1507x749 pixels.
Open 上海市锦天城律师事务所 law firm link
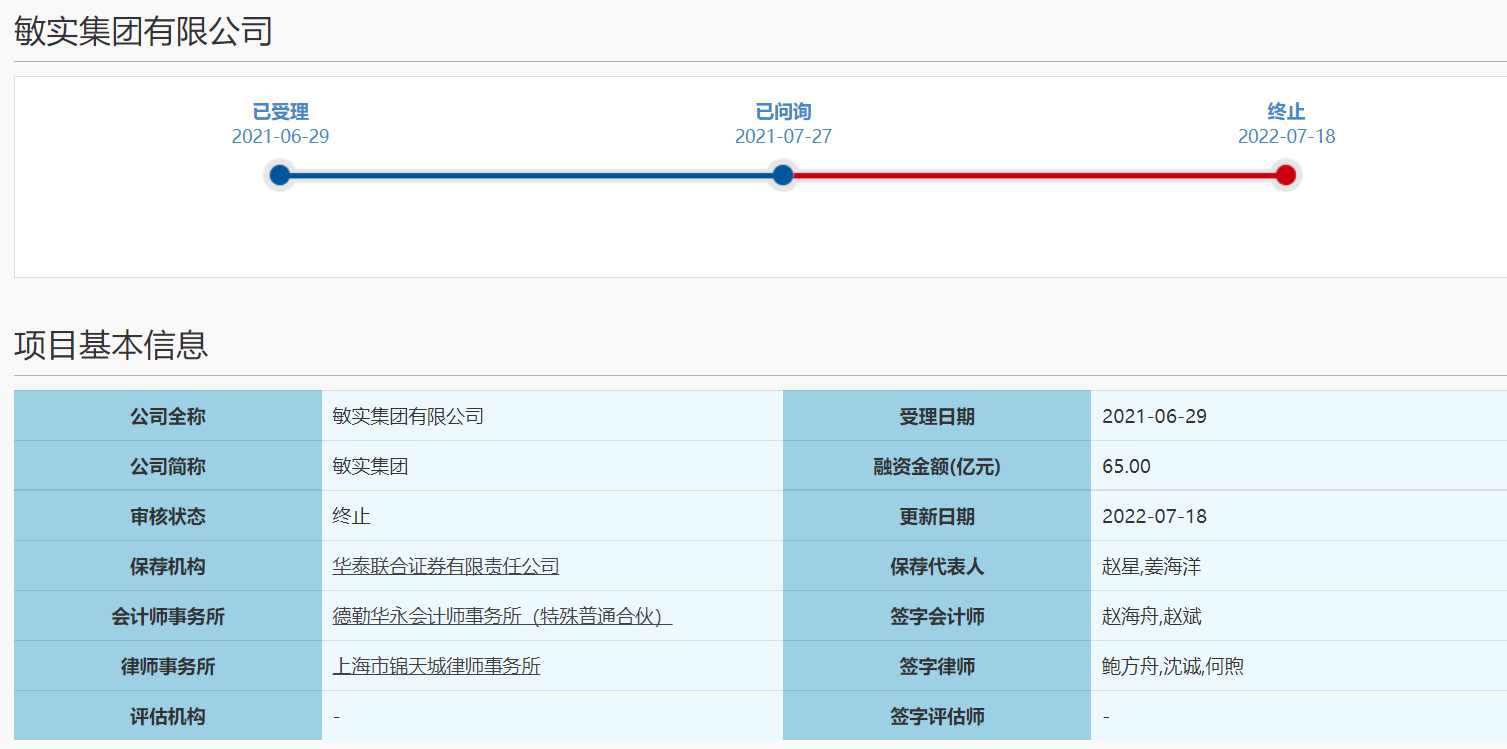tap(437, 667)
